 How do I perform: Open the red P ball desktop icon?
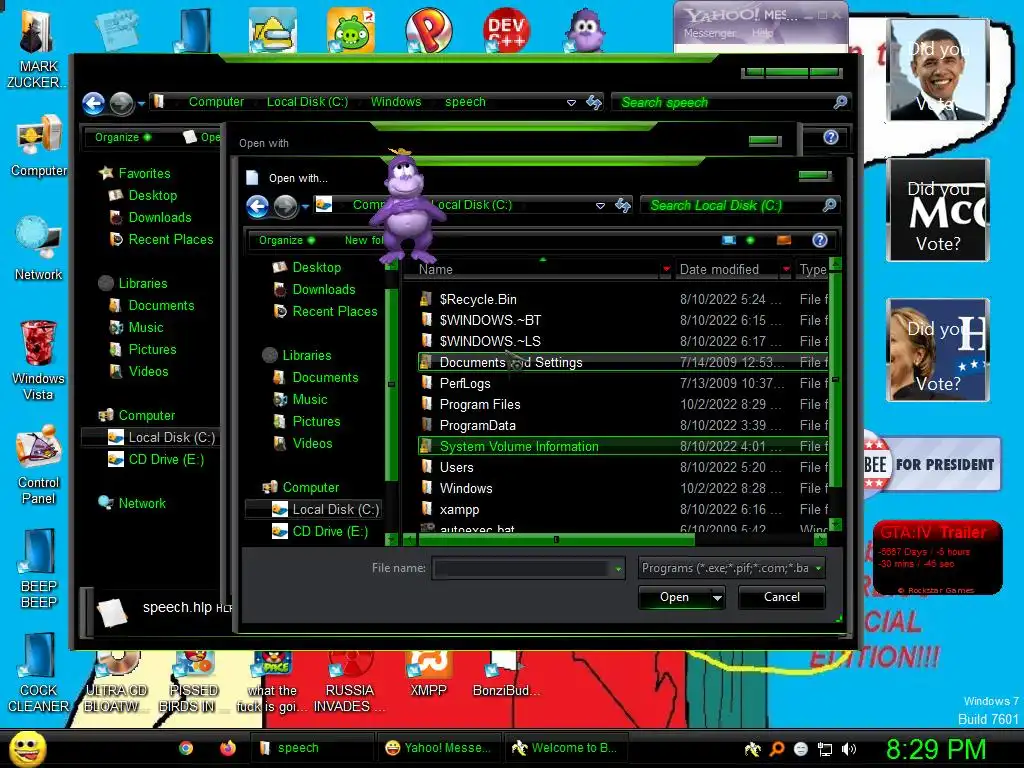[428, 30]
